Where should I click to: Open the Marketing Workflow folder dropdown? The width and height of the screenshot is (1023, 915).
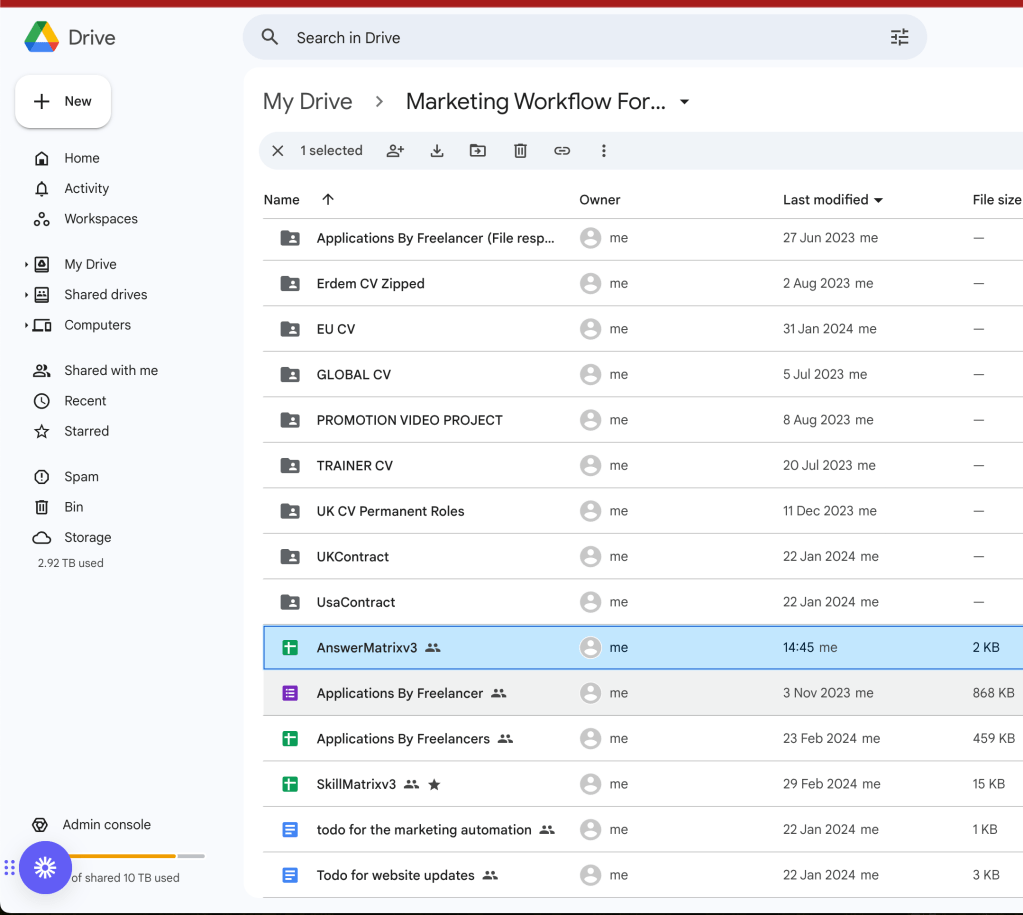pyautogui.click(x=684, y=102)
